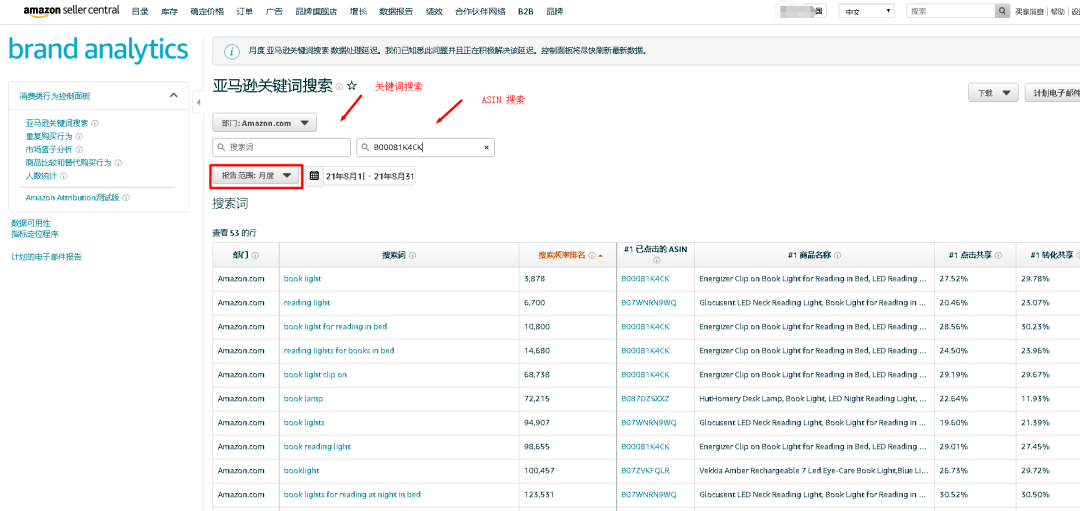Expand the 报告范围: 月度 dropdown
The width and height of the screenshot is (1080, 511).
[x=256, y=175]
